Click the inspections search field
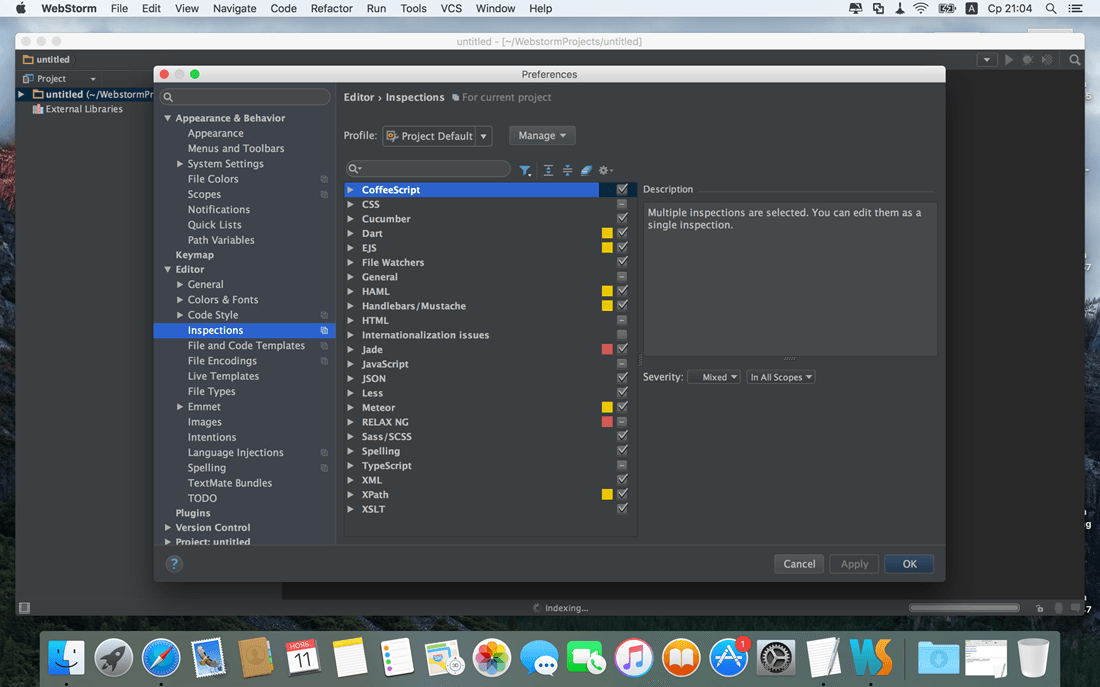The image size is (1100, 687). tap(428, 168)
